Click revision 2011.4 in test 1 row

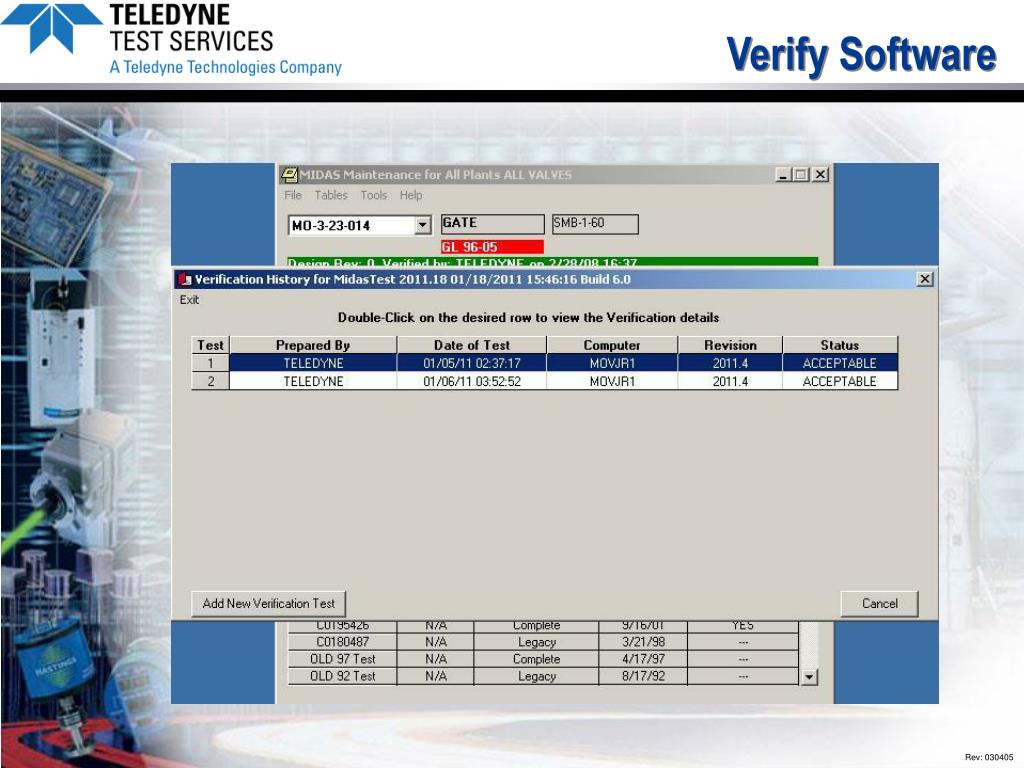pos(730,363)
